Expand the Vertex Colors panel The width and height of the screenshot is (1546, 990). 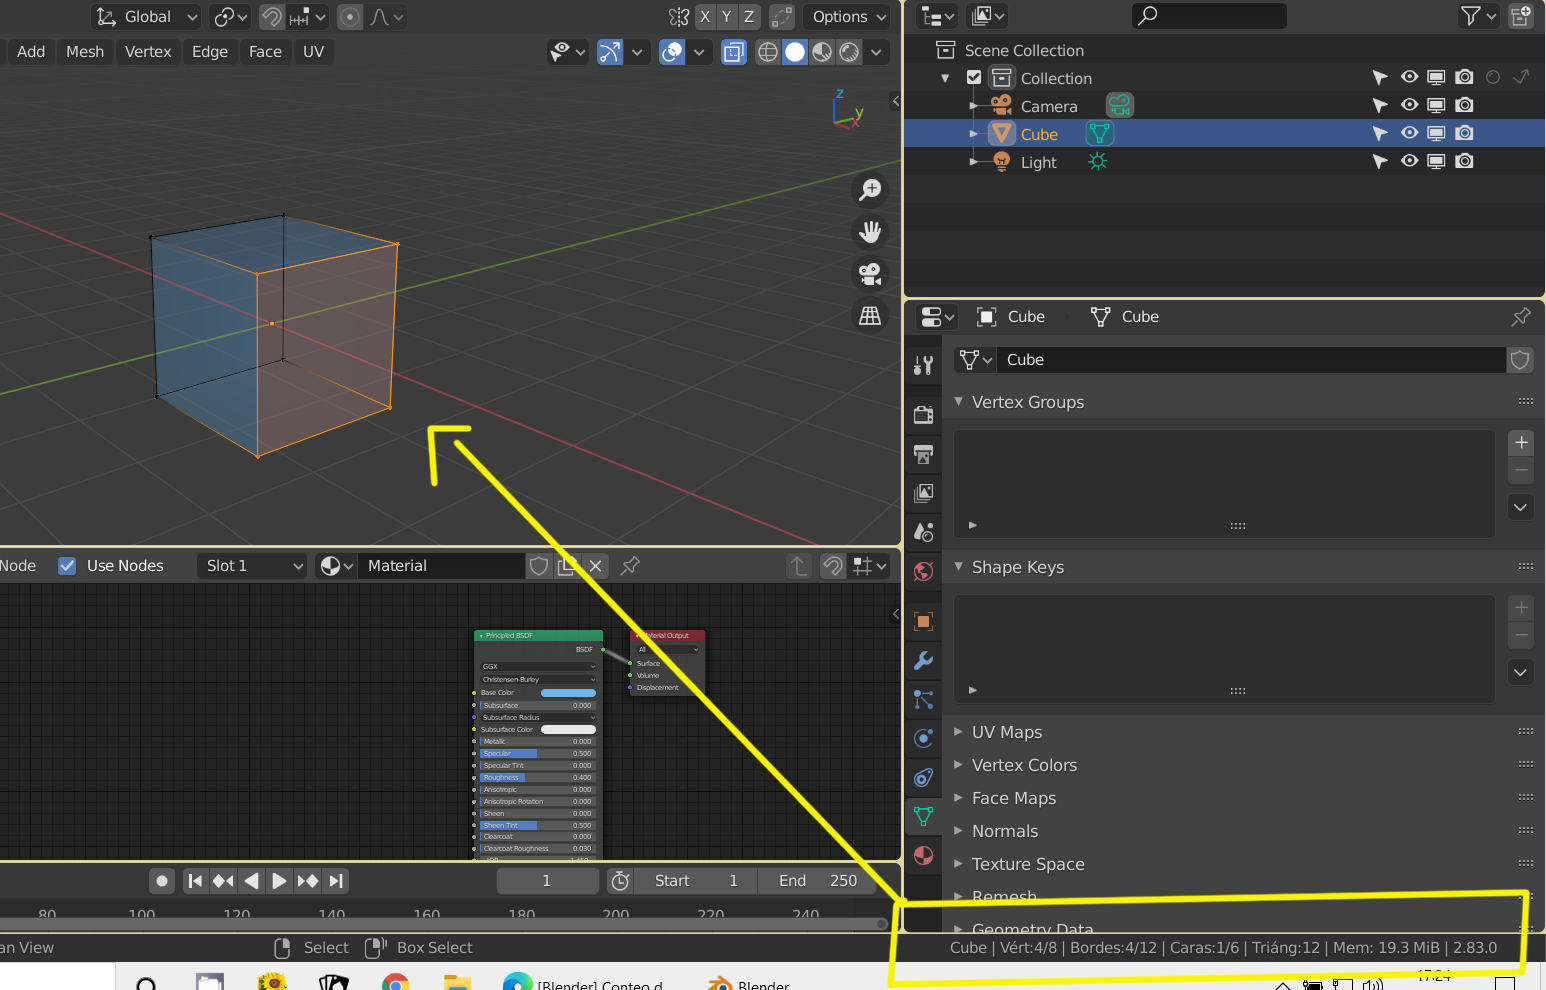[959, 765]
